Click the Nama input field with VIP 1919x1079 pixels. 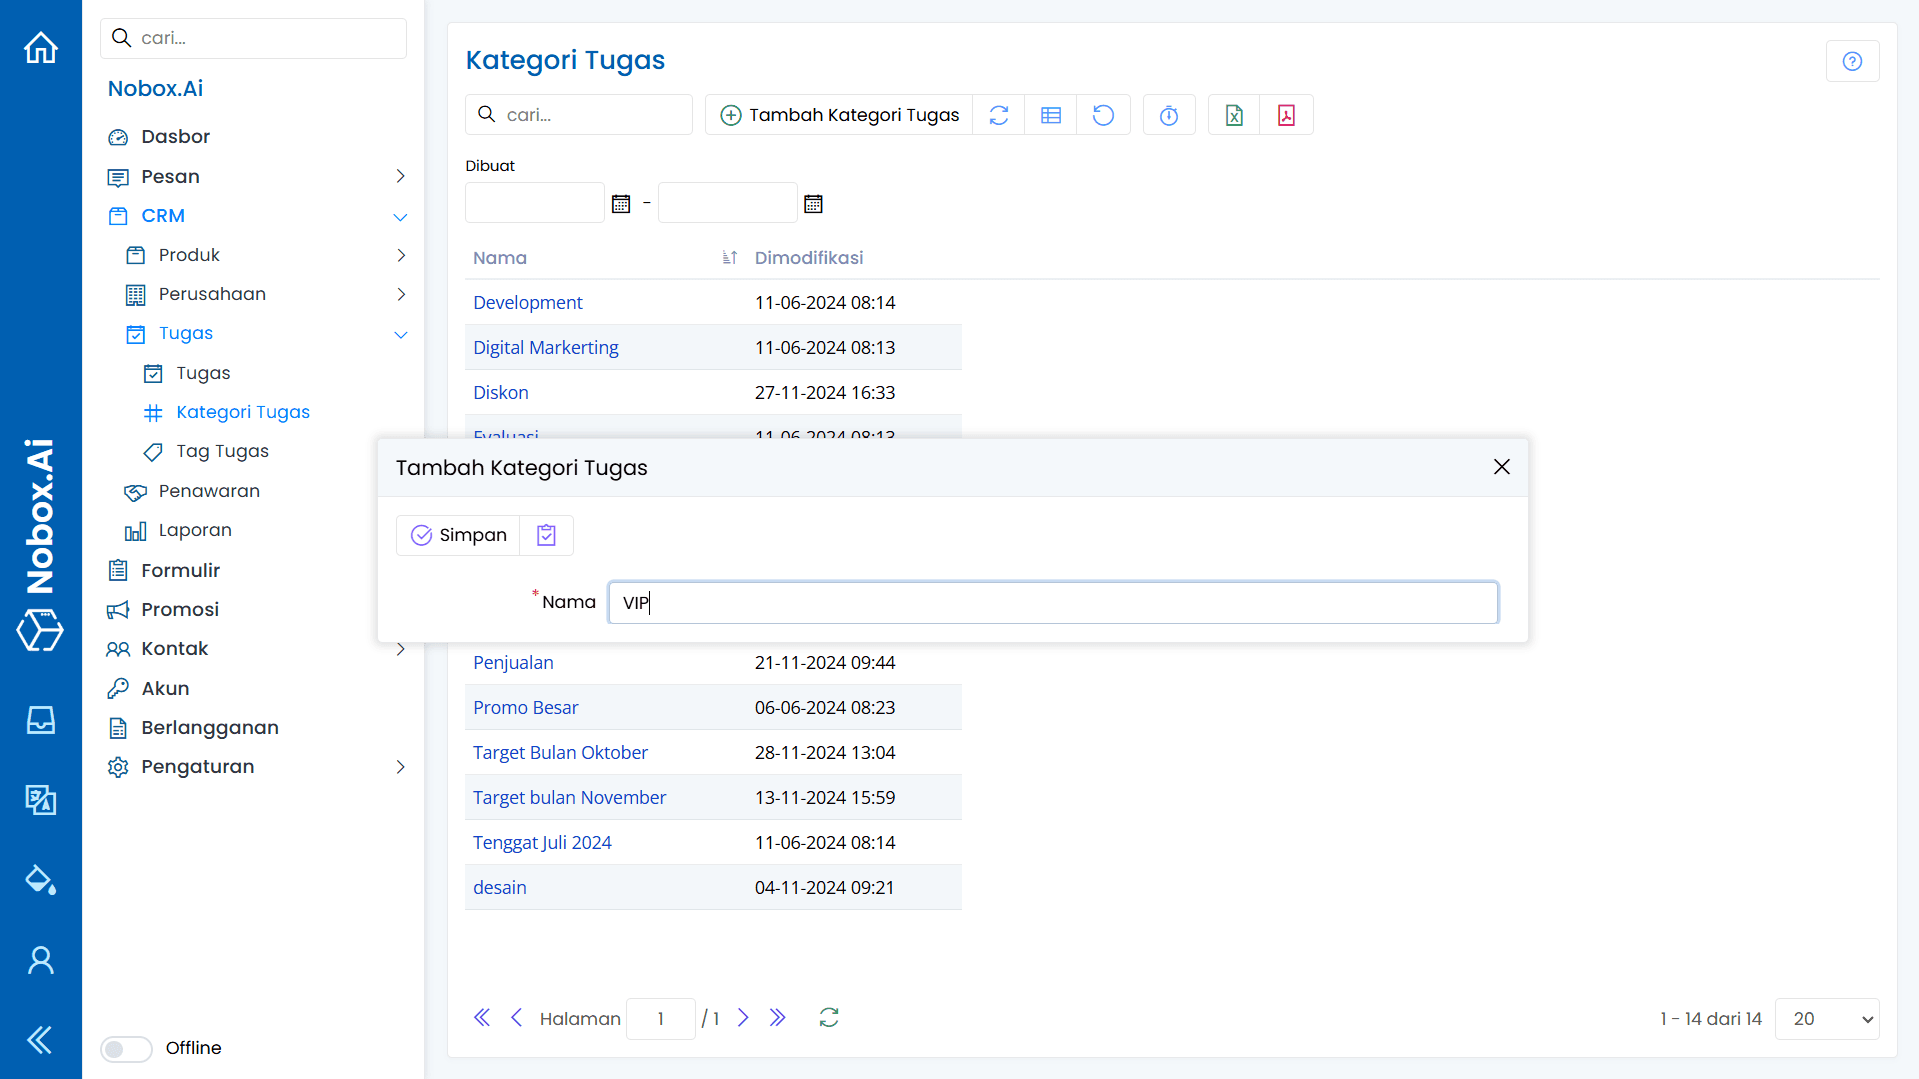point(1052,602)
